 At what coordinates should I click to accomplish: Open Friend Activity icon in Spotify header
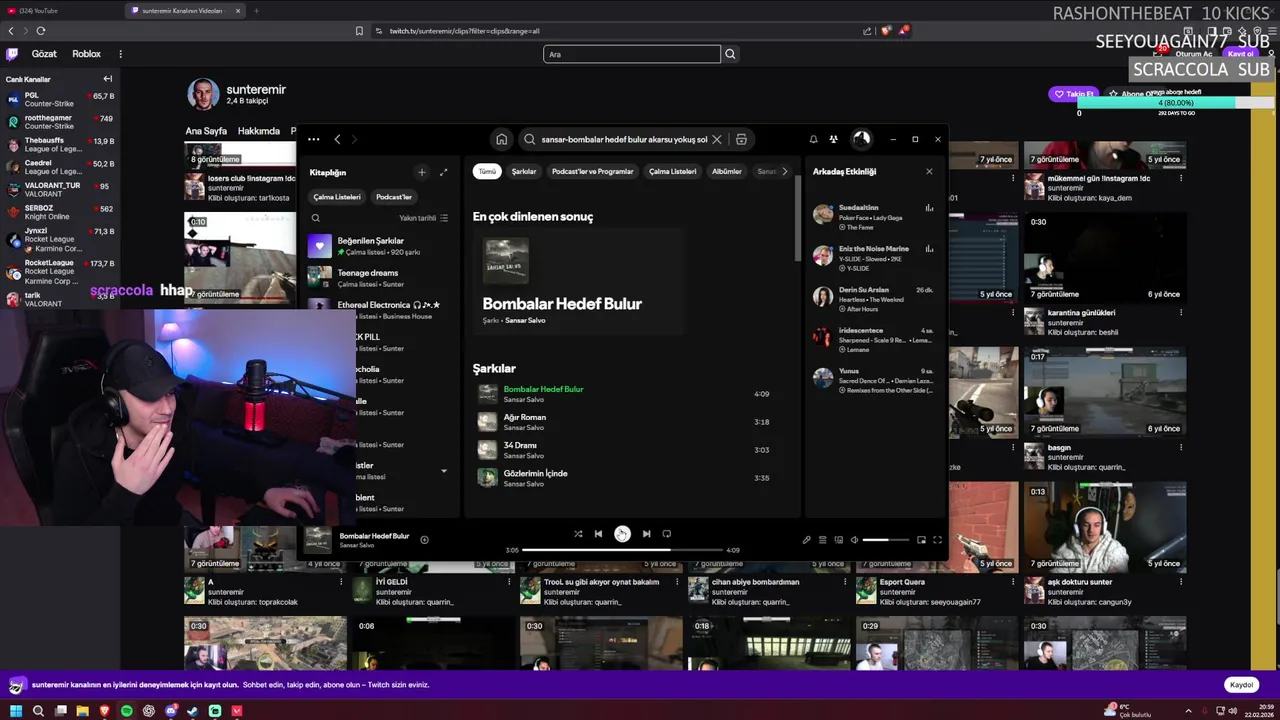click(x=833, y=140)
